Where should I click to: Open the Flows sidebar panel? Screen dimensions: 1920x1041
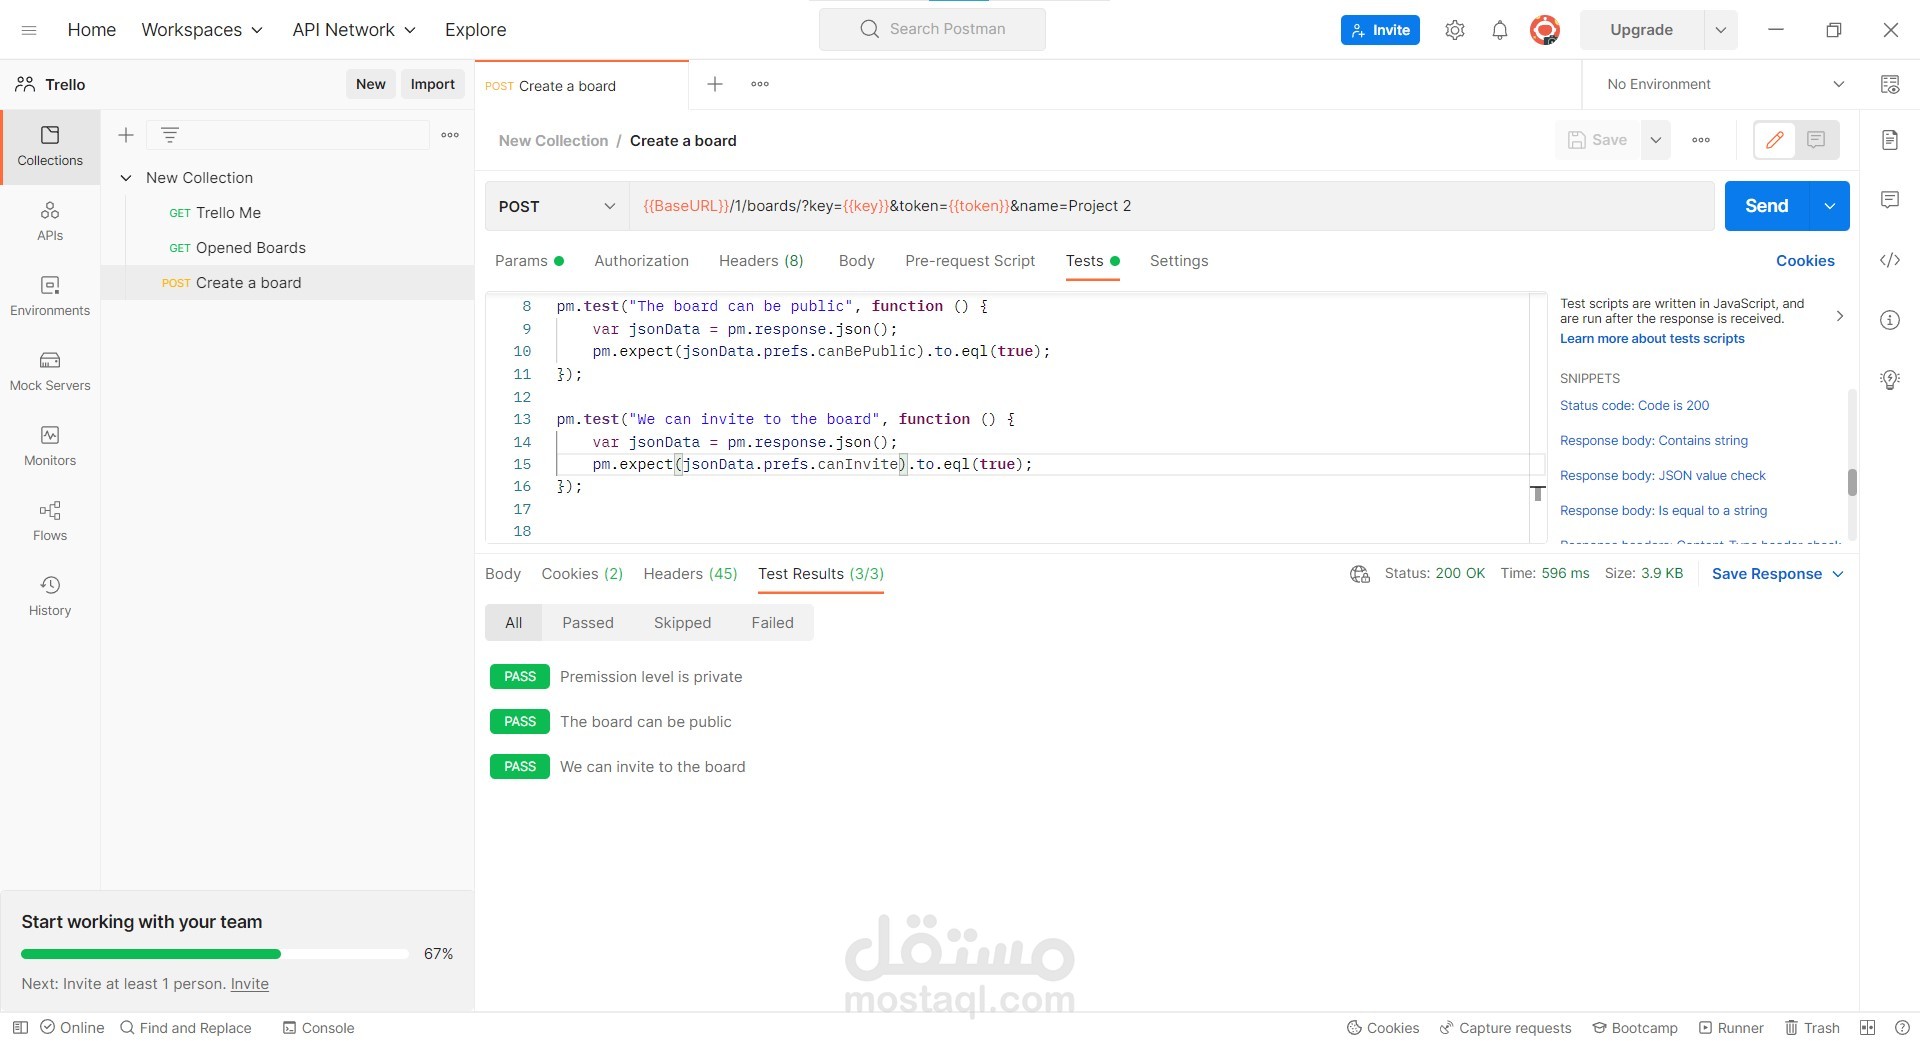(x=50, y=522)
